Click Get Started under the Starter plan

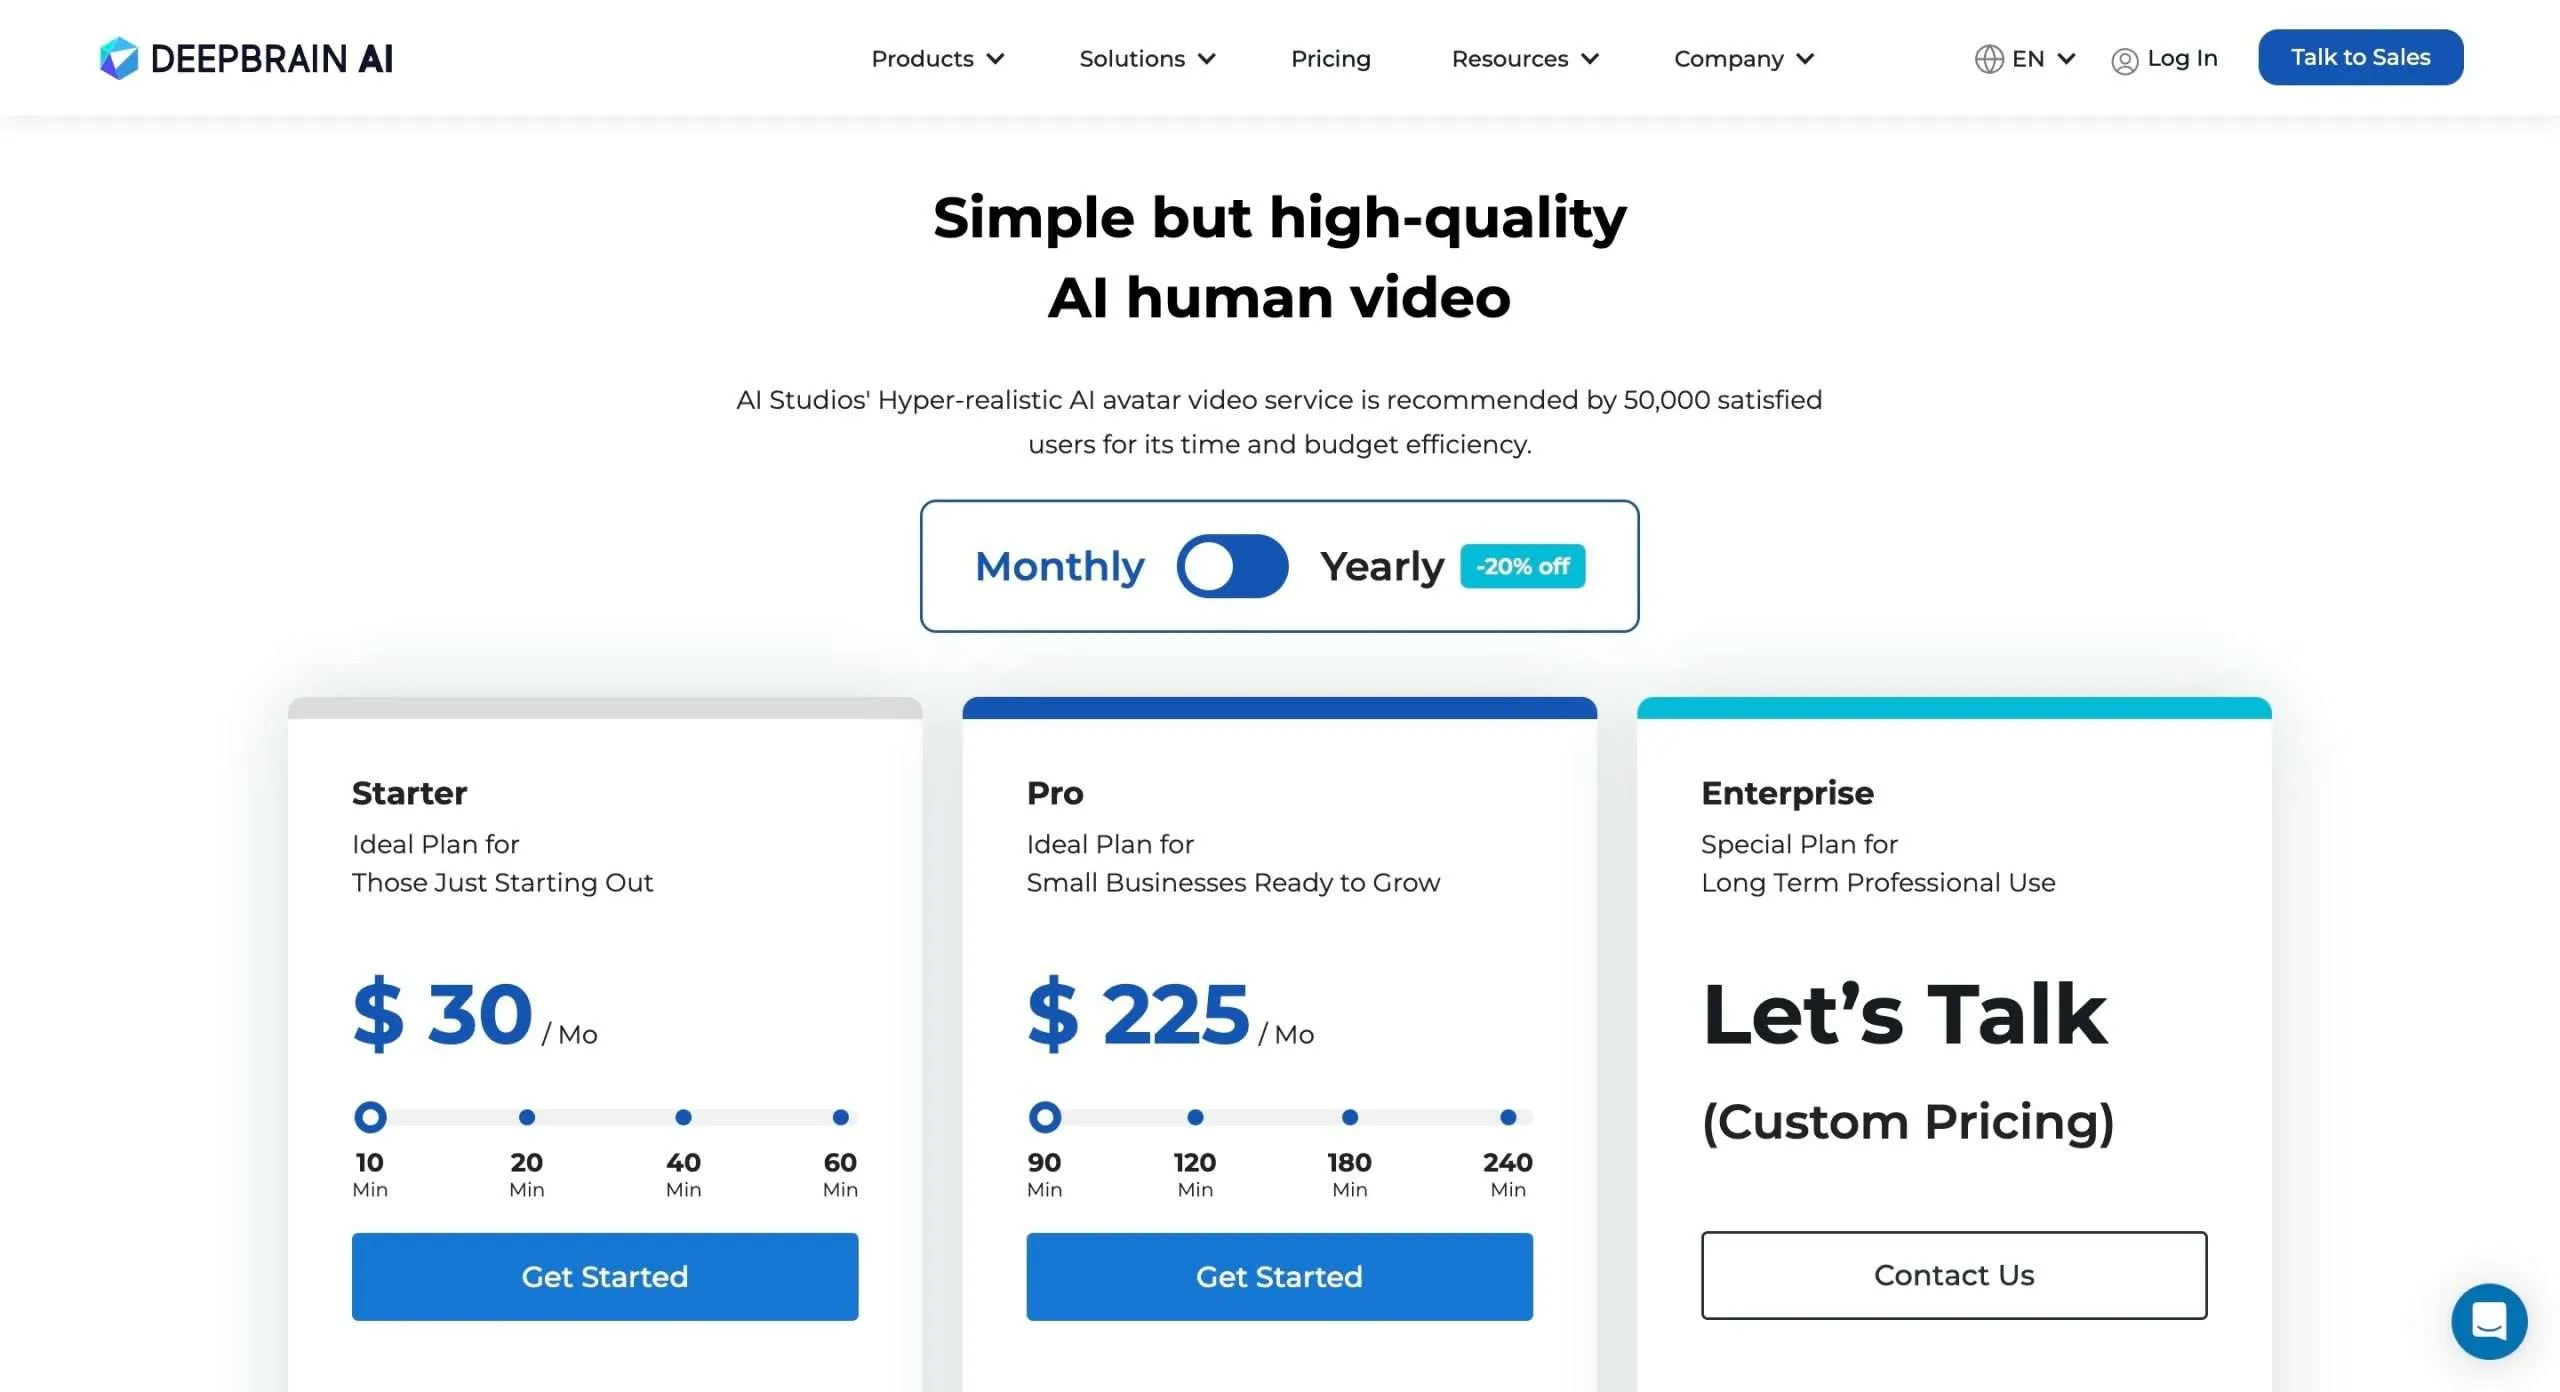[x=604, y=1276]
